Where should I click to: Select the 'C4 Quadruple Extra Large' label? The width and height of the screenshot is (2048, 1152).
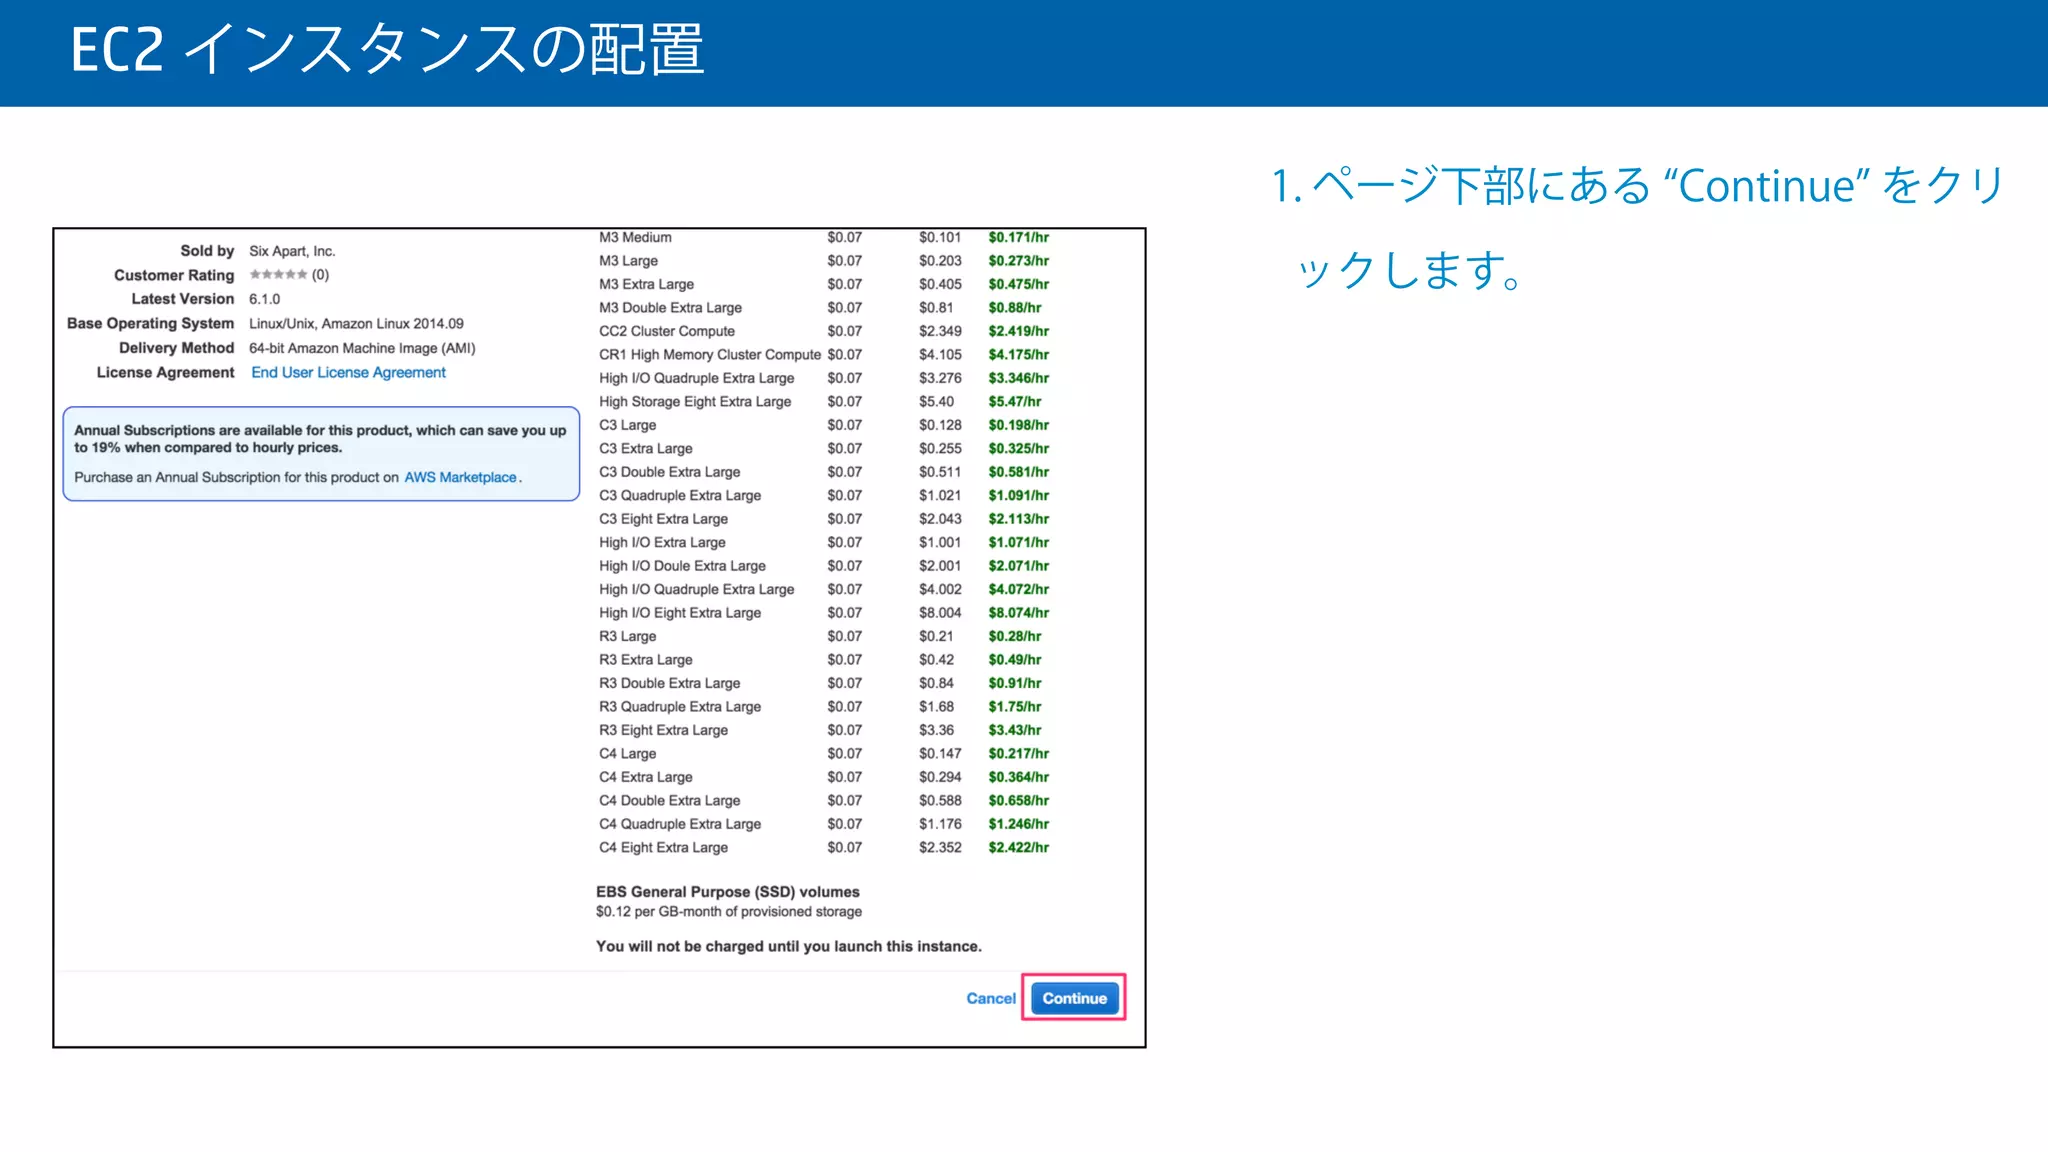point(680,825)
